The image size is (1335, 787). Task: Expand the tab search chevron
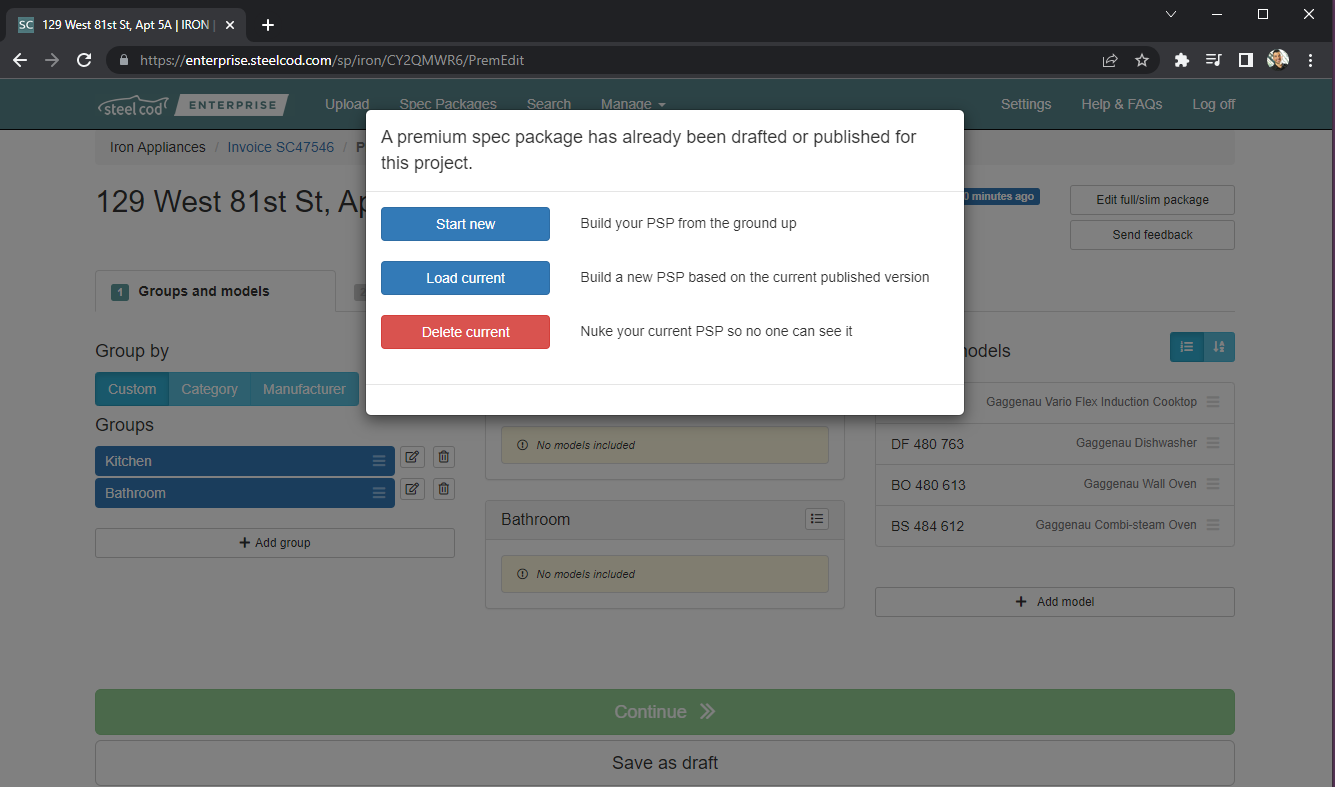pos(1171,14)
